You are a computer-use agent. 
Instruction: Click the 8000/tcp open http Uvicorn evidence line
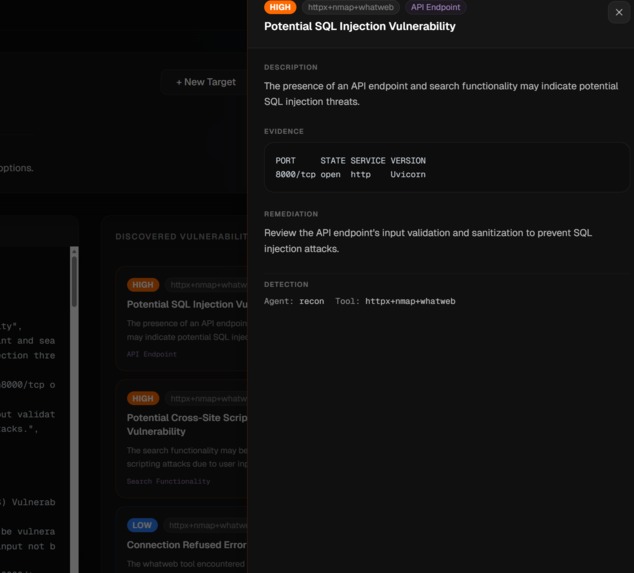pos(350,174)
